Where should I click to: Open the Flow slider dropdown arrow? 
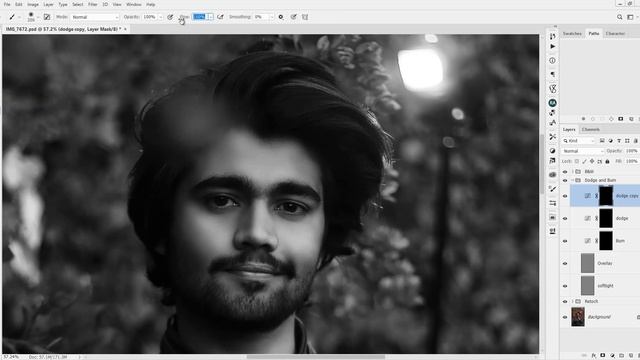(x=210, y=17)
